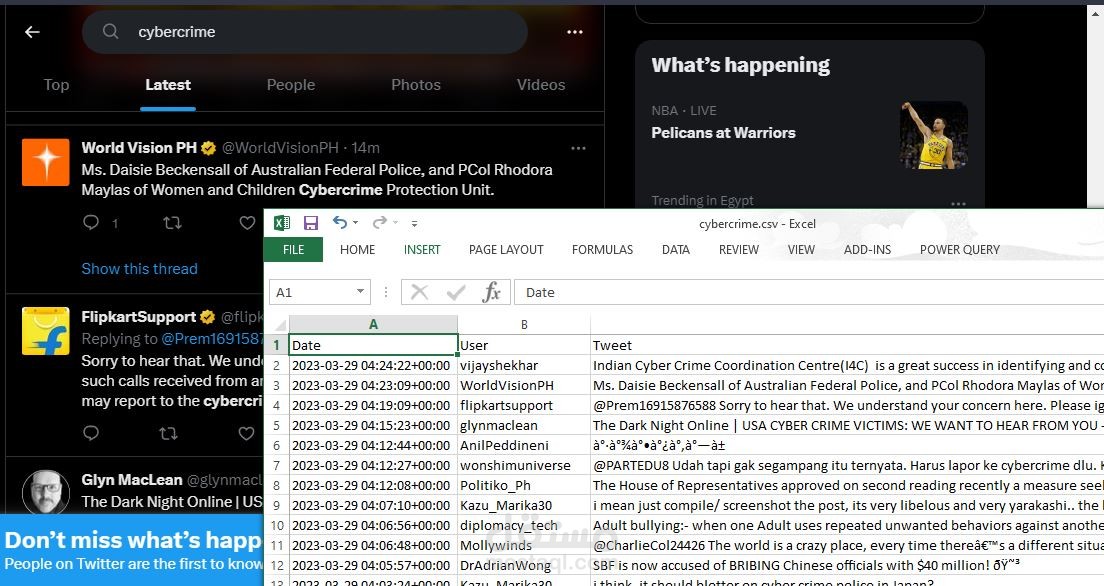The image size is (1104, 586).
Task: Open Undo history dropdown arrow
Action: [356, 223]
